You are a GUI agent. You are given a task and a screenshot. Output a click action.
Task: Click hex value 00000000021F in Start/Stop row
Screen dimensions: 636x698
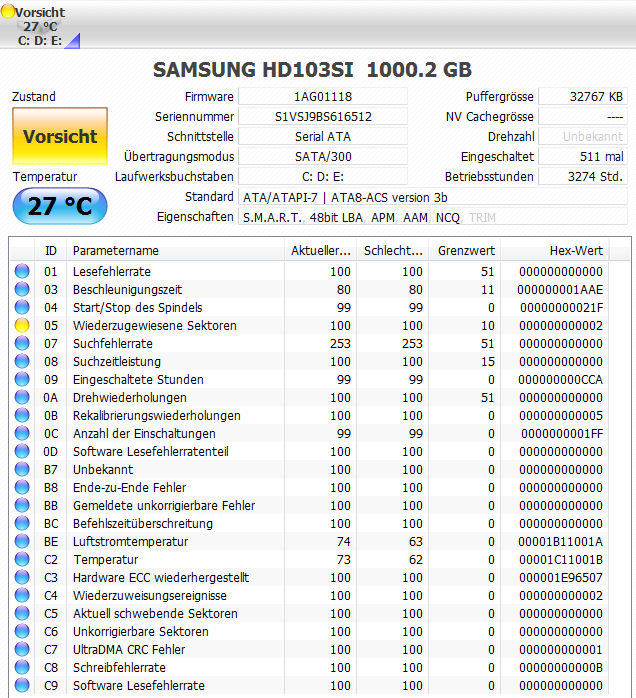(561, 307)
